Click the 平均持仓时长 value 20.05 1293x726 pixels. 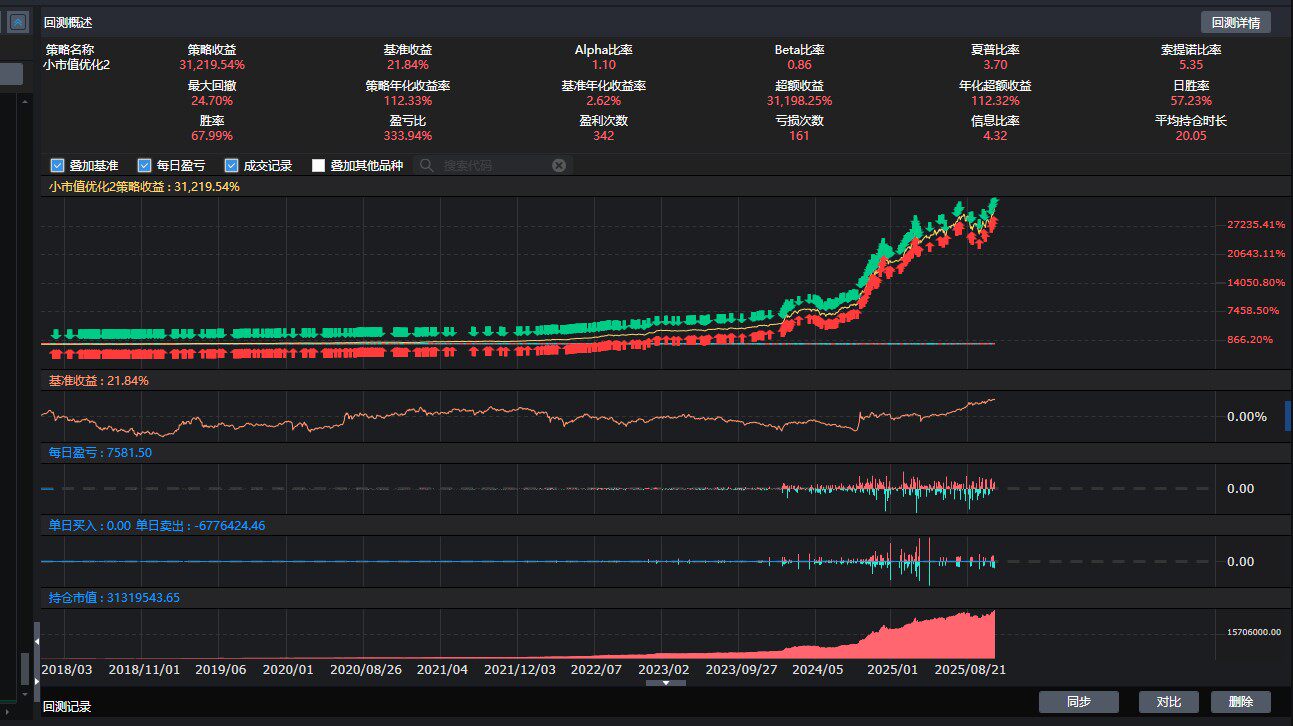[1191, 136]
